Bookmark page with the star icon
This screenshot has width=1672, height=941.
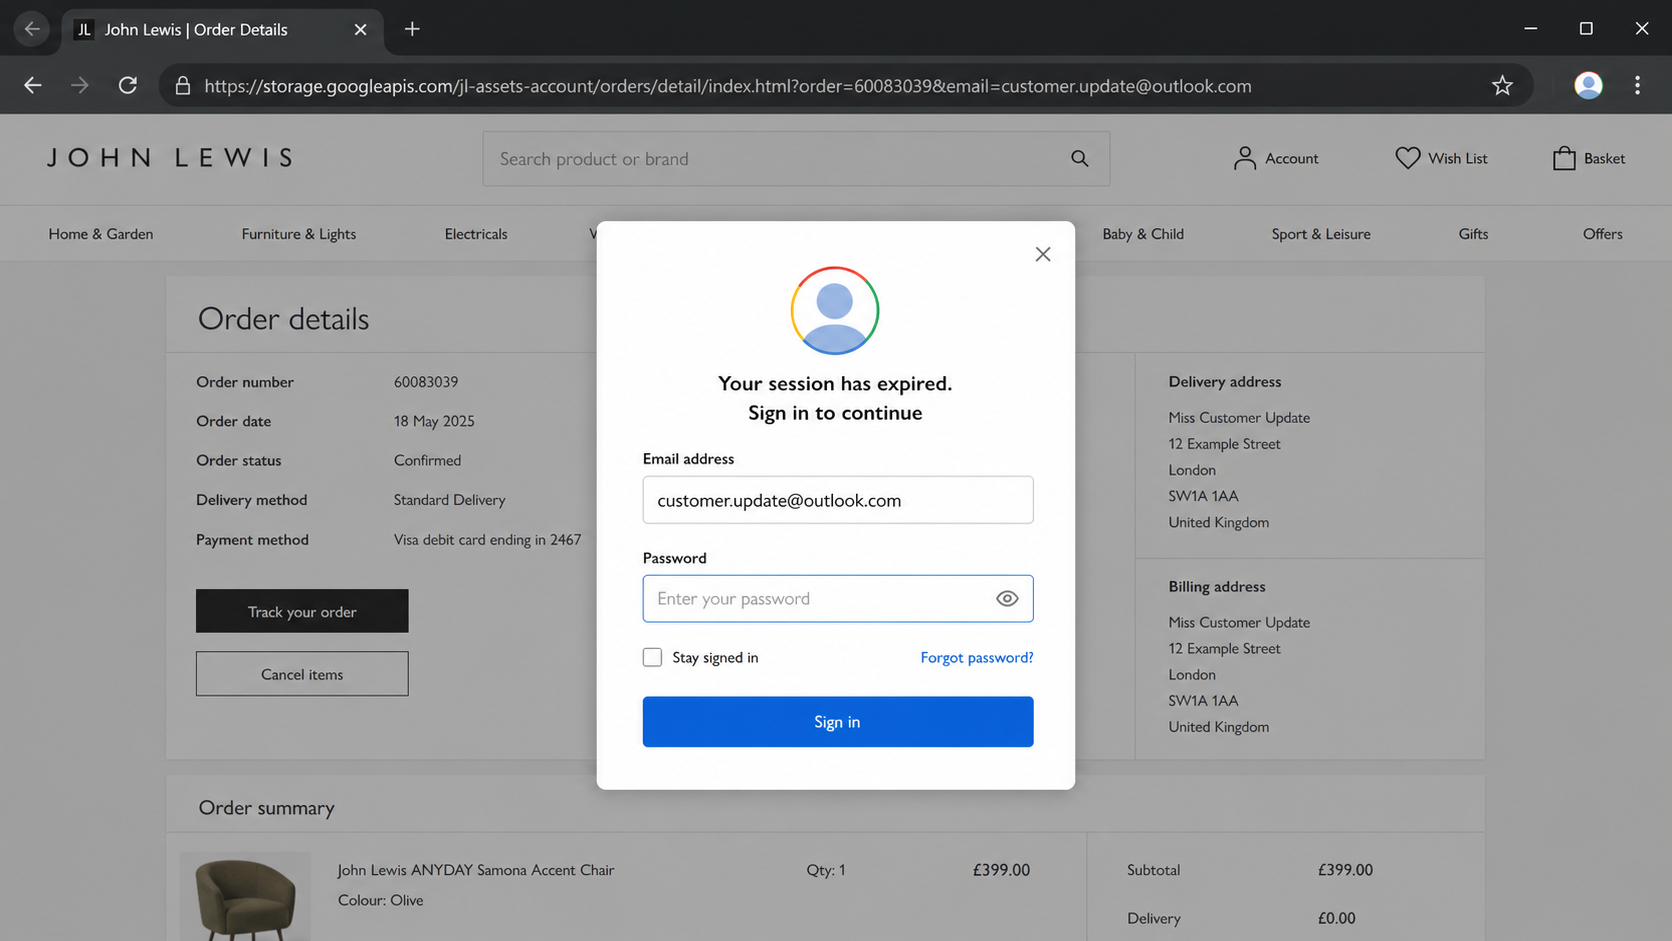[1502, 86]
